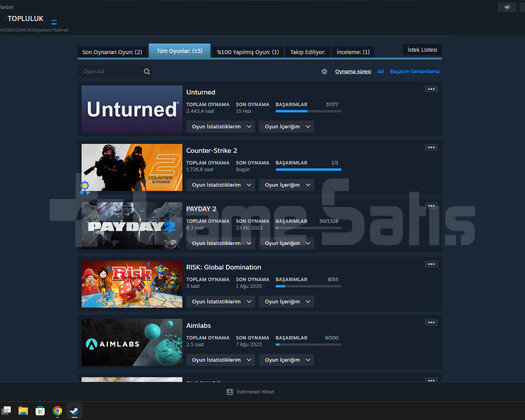Viewport: 525px width, 420px height.
Task: Expand Aimlabs Oyun İçeriğim dropdown
Action: click(x=287, y=360)
